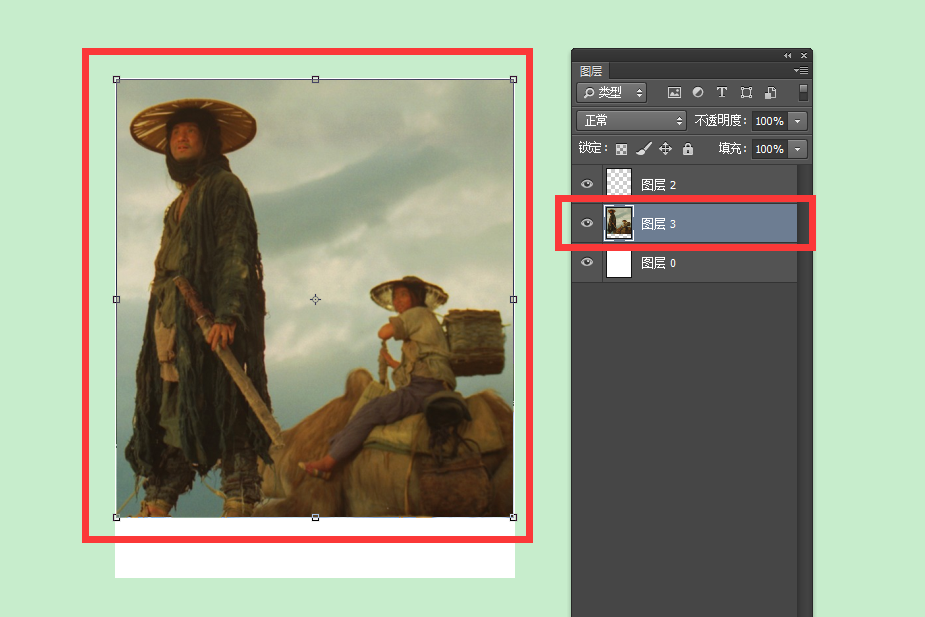925x617 pixels.
Task: Click the bottom-right transform handle
Action: [513, 517]
